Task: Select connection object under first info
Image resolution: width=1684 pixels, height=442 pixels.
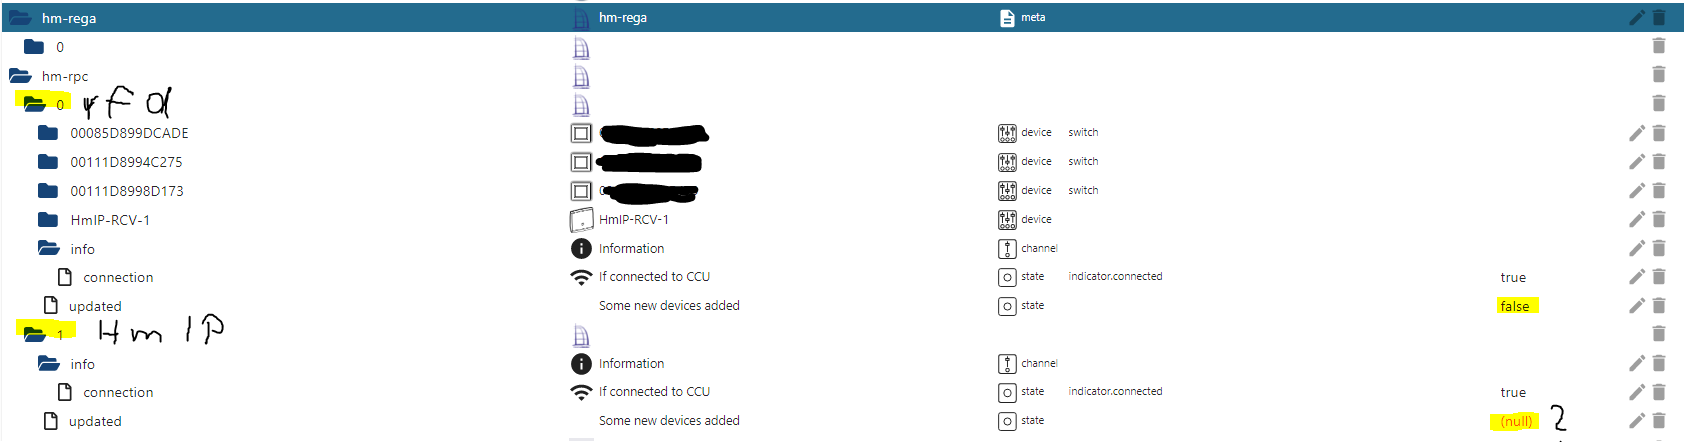Action: coord(118,278)
